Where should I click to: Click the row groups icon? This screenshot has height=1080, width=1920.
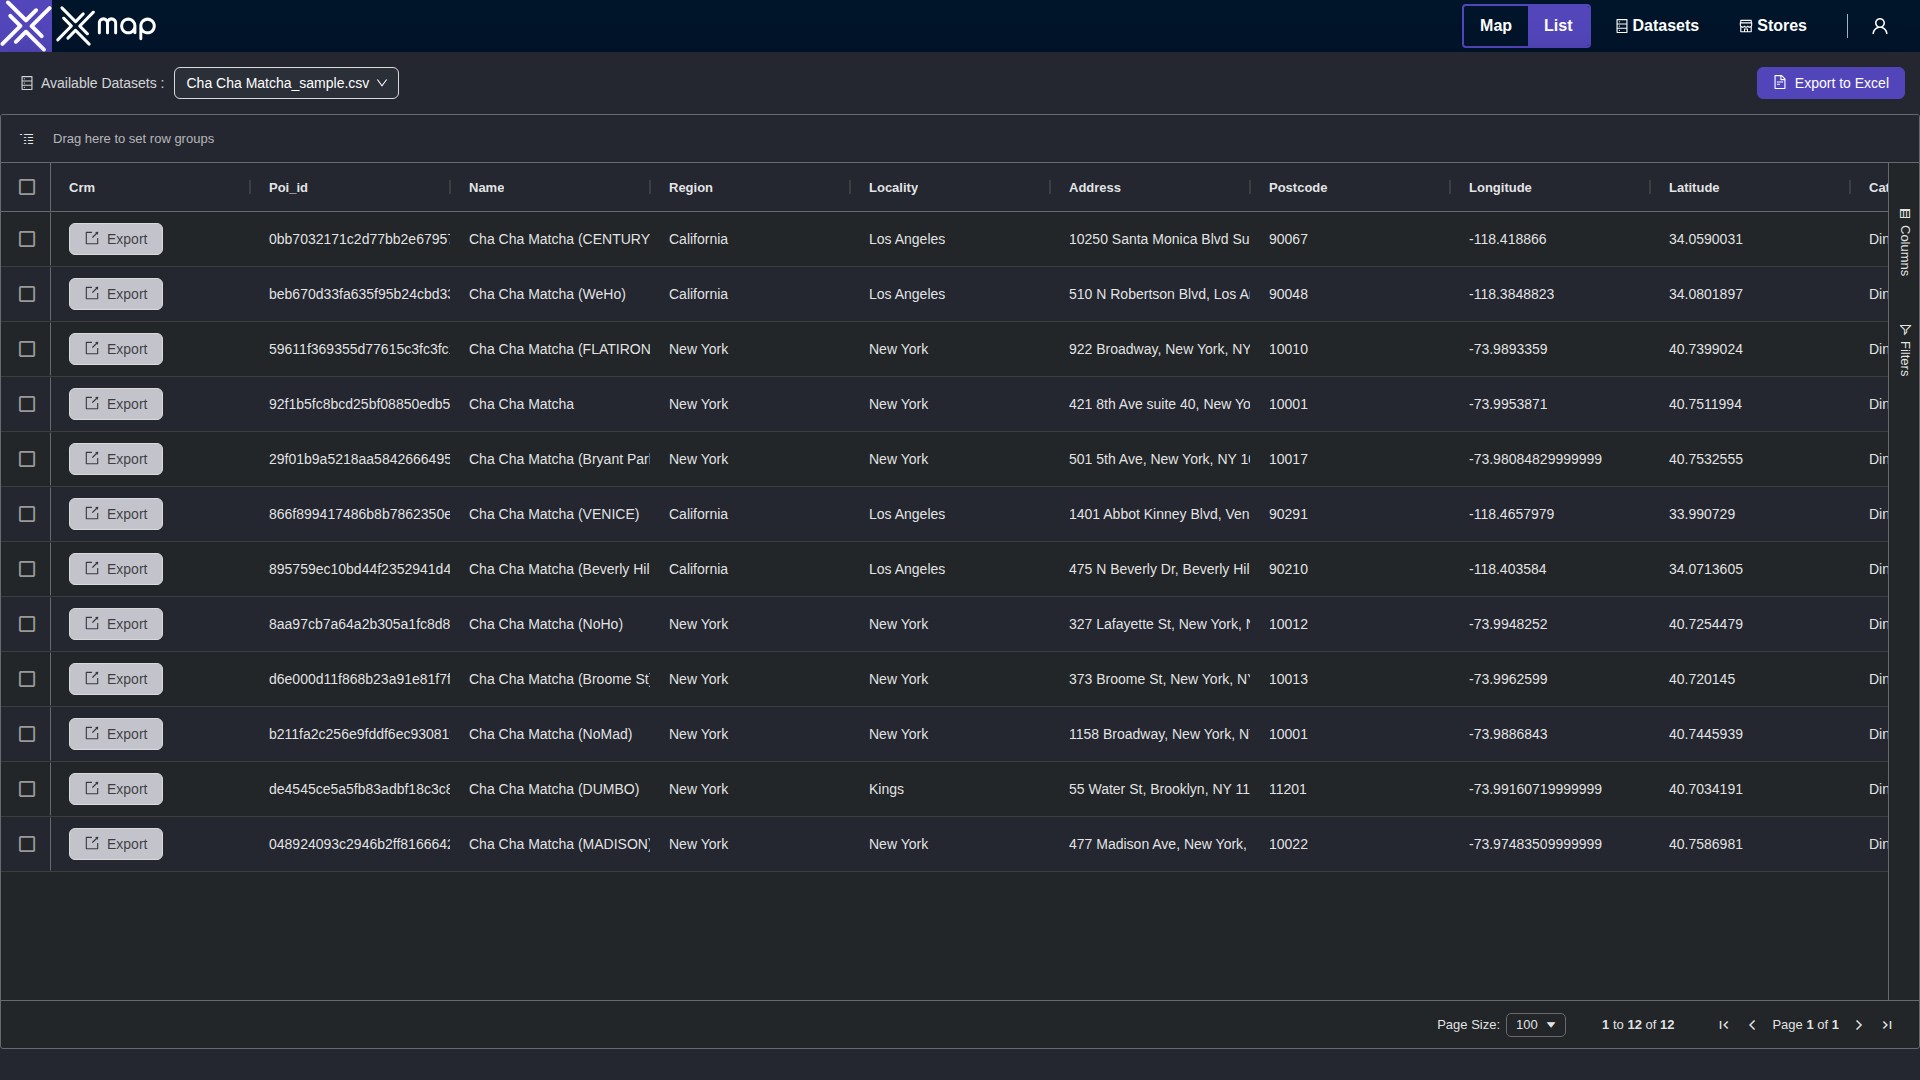click(27, 139)
